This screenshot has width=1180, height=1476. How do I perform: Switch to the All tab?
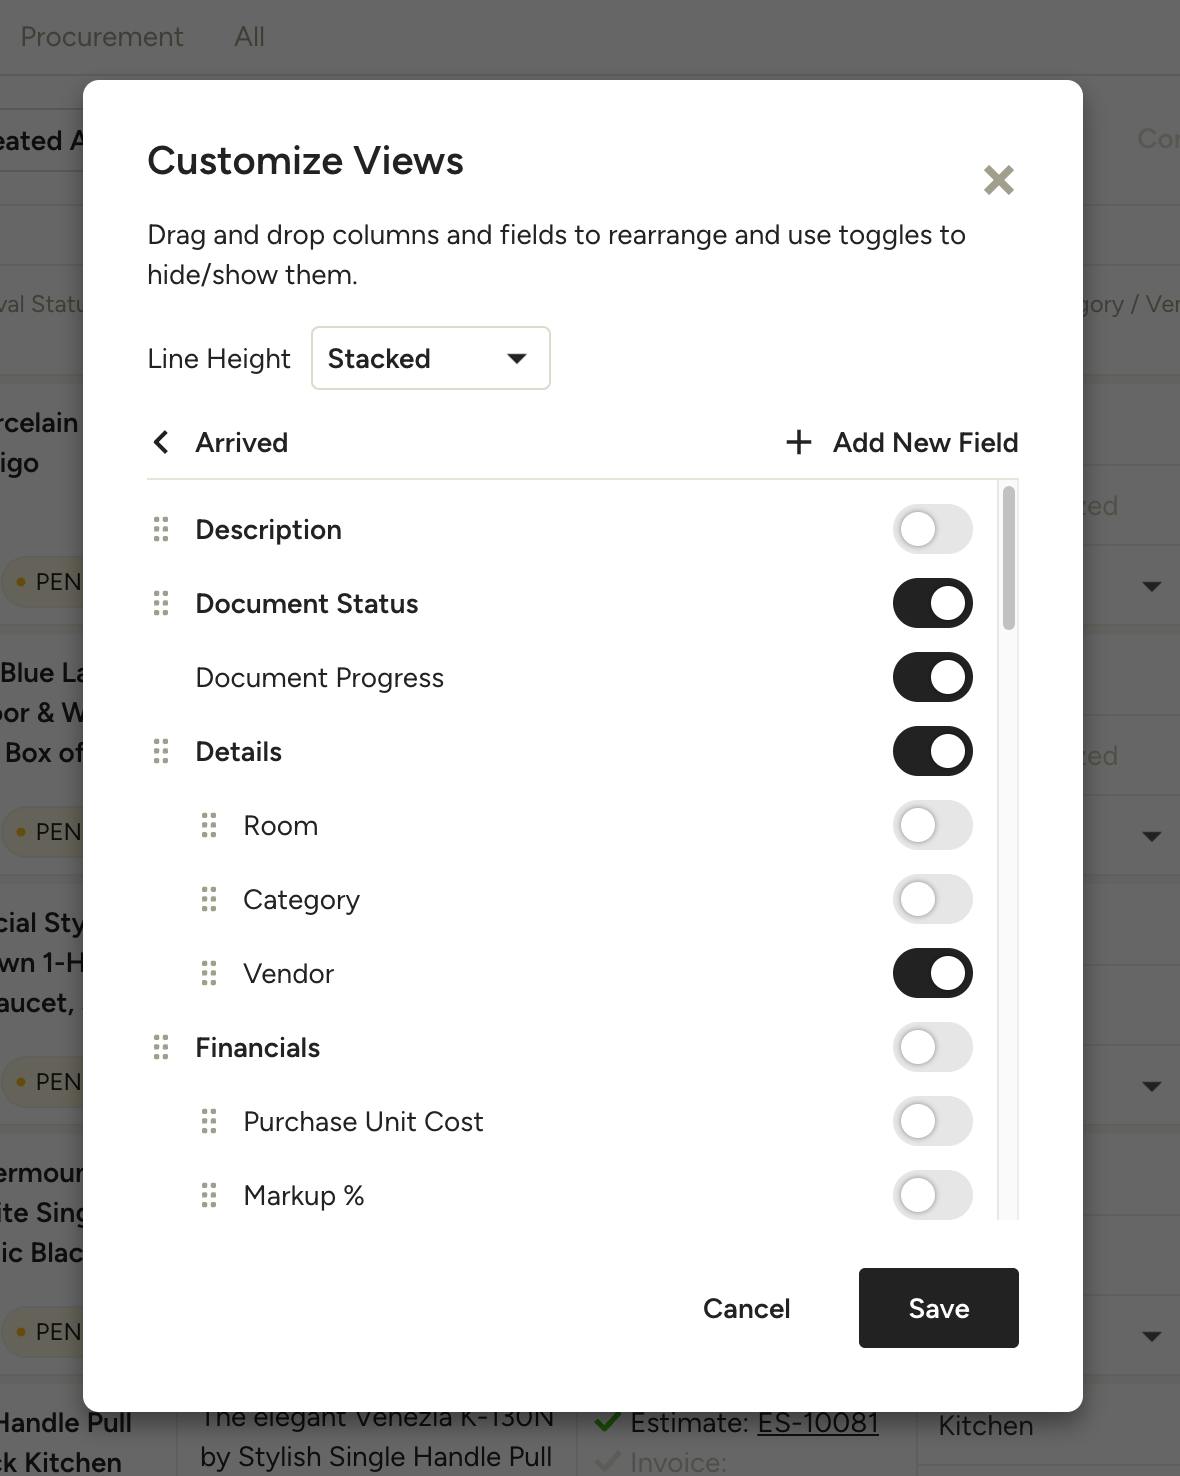[x=249, y=37]
